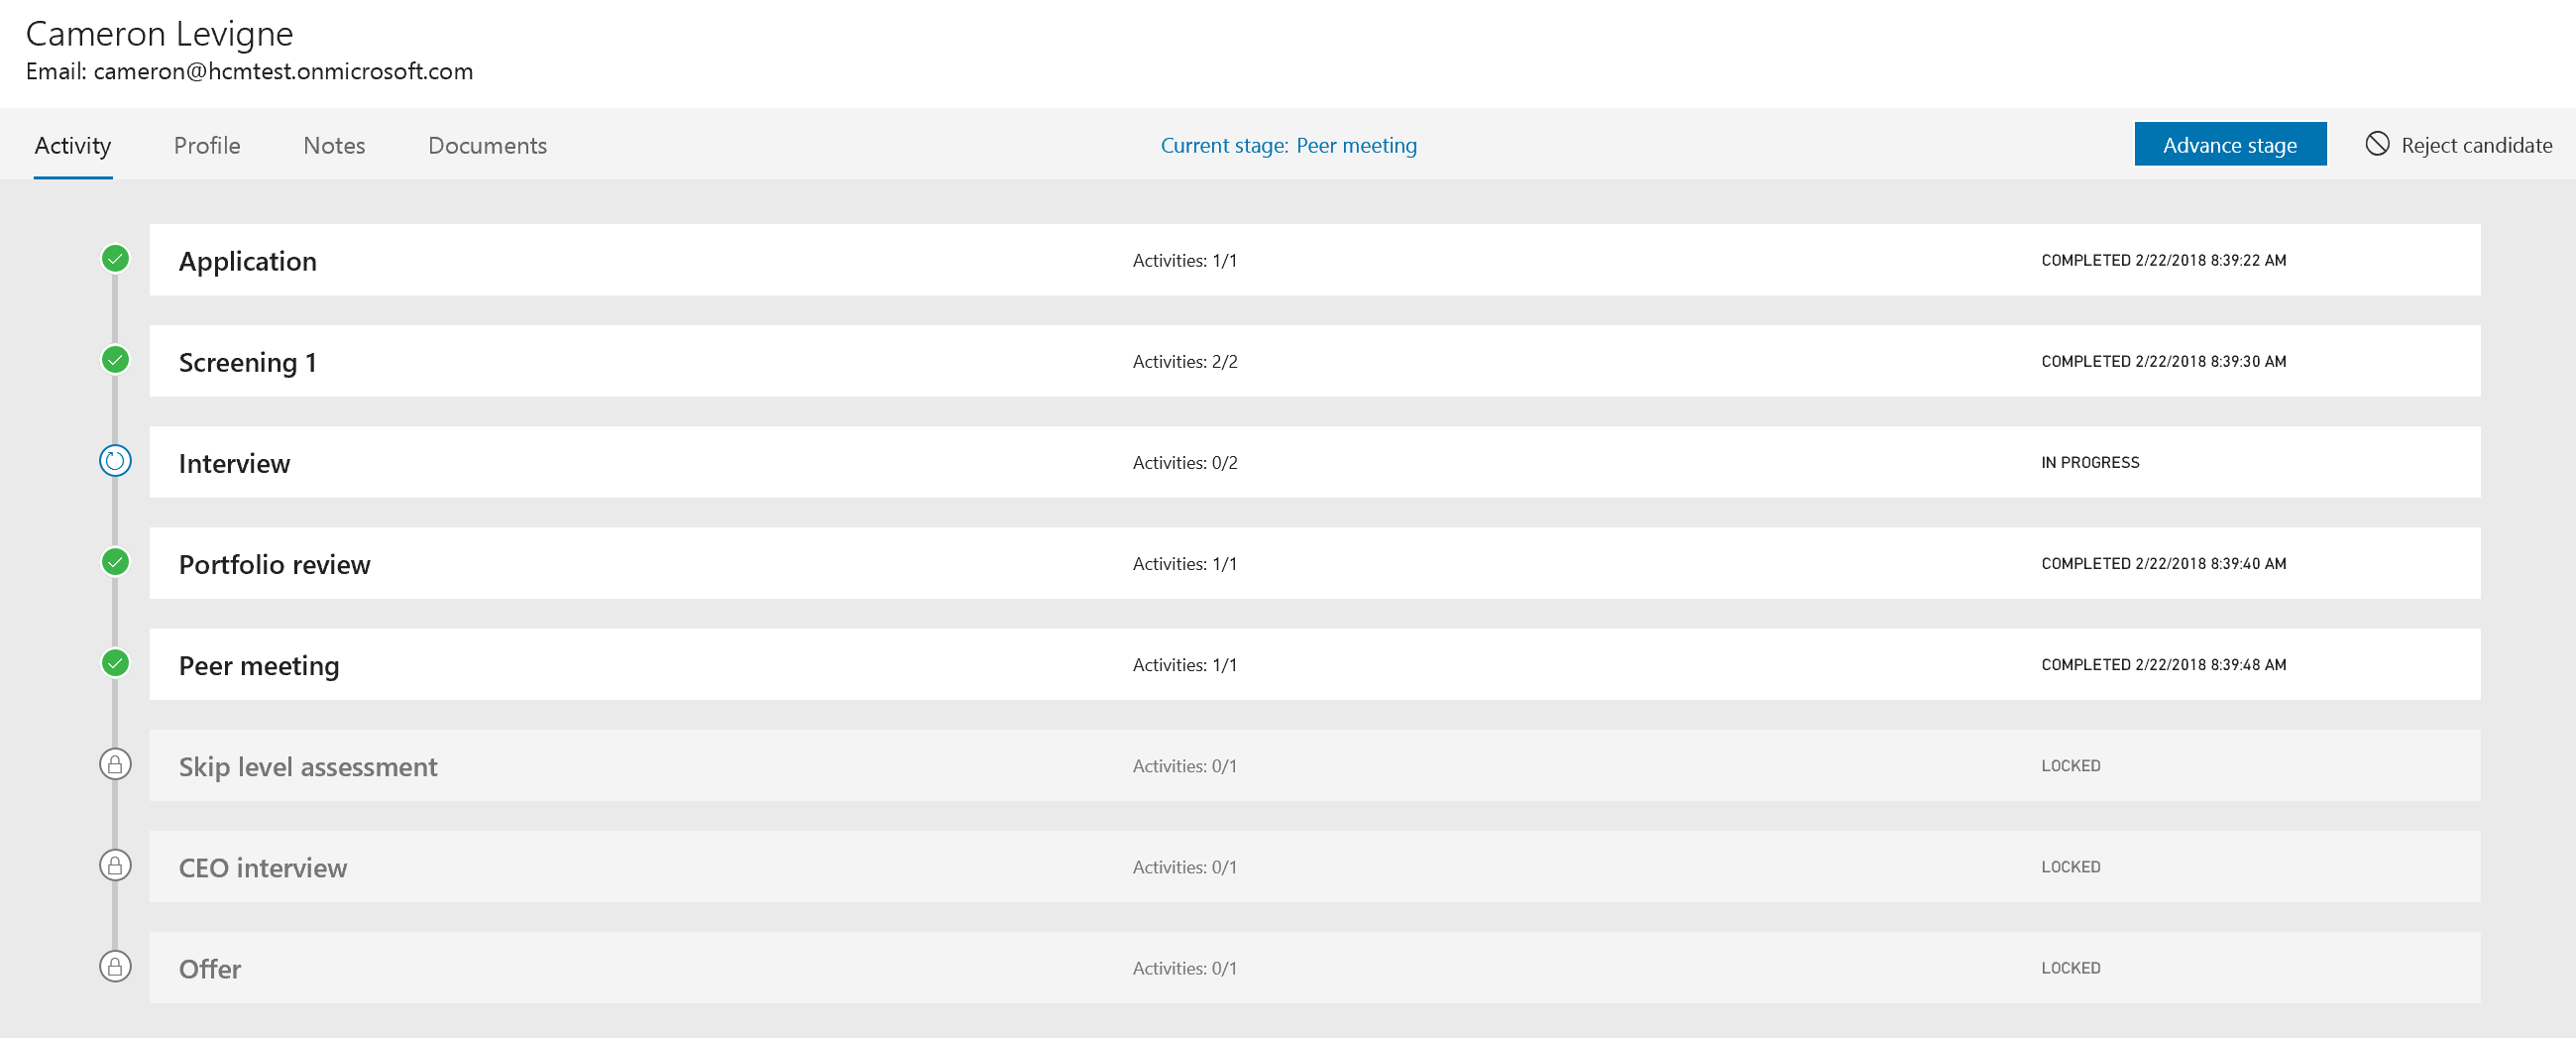Click the Screening 1 stage title
The height and width of the screenshot is (1038, 2576).
[x=247, y=362]
